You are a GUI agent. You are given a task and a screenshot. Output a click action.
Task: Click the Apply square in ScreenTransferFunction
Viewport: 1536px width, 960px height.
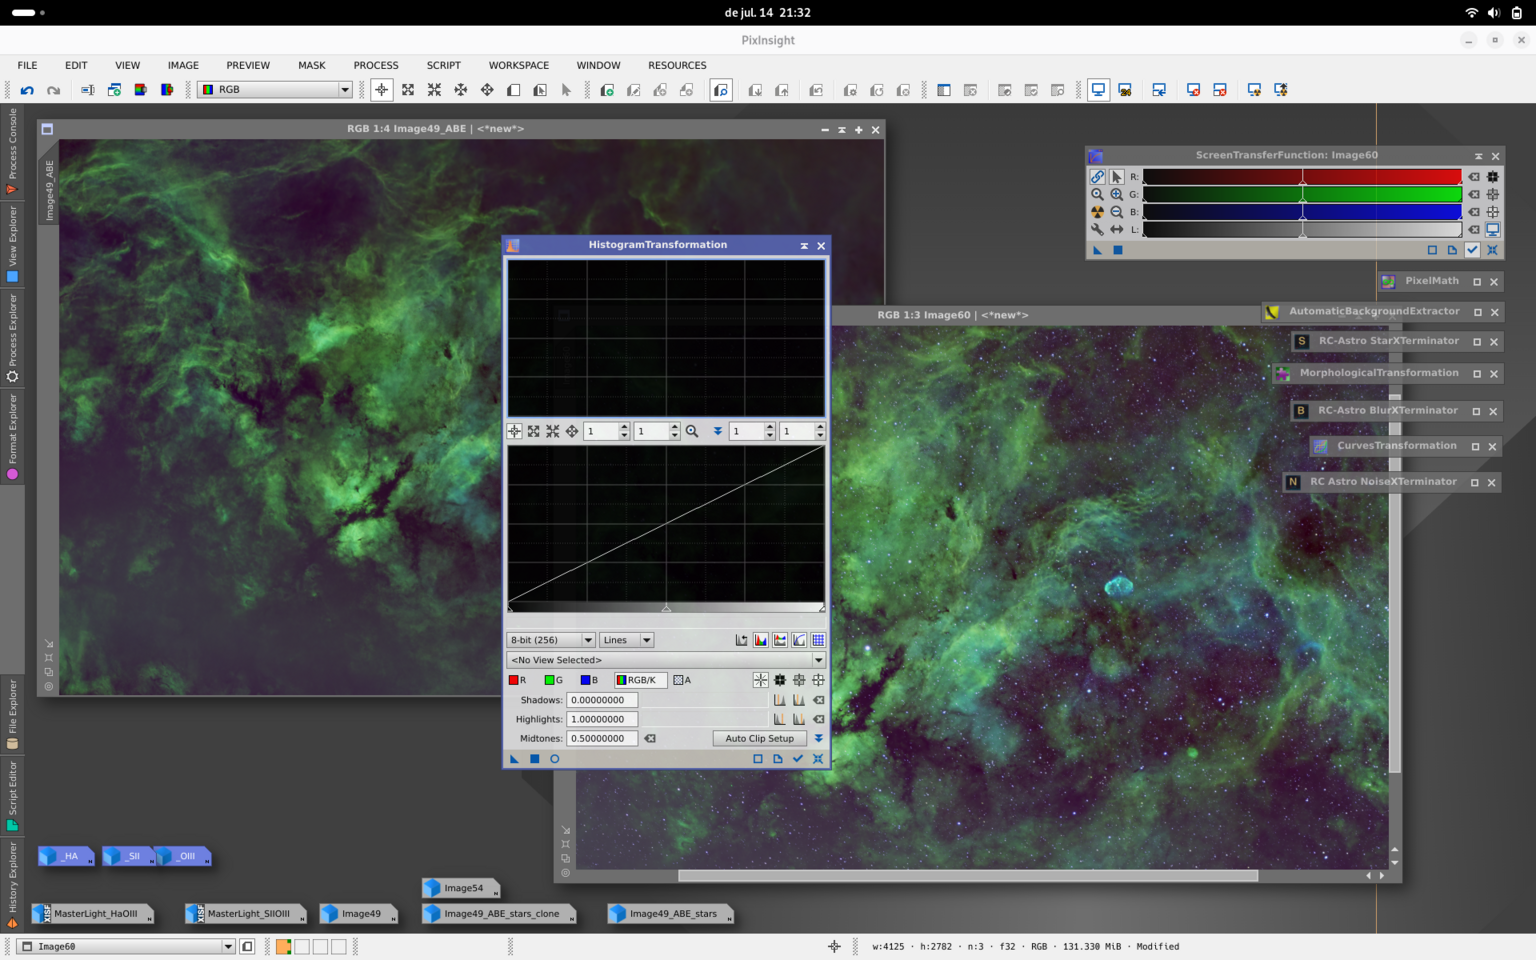click(1118, 250)
